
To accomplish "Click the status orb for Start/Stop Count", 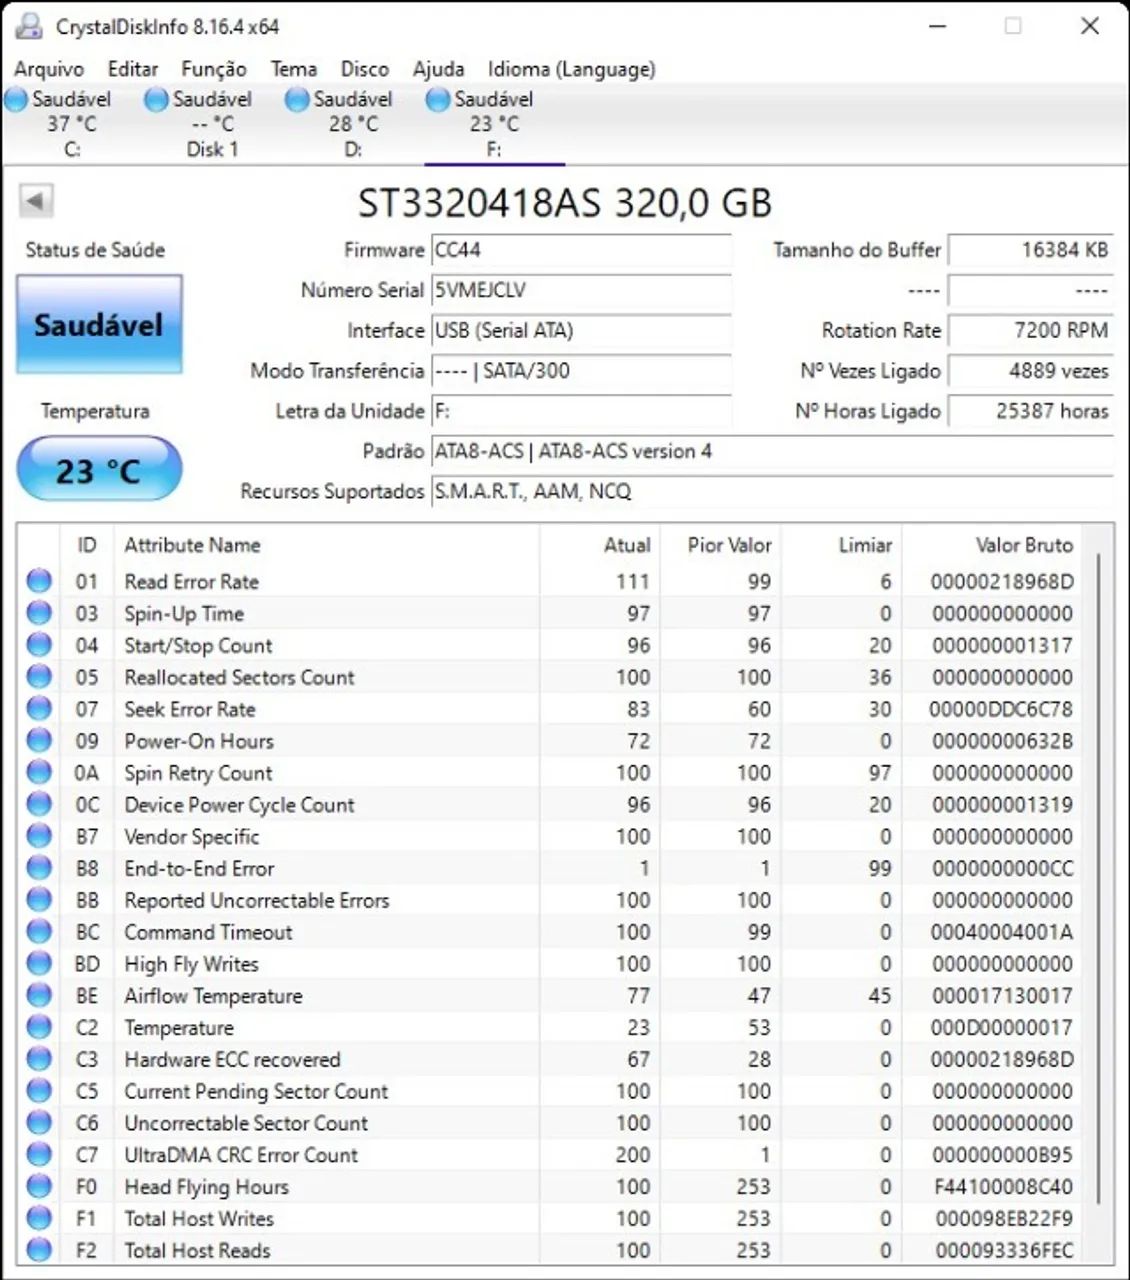I will (x=39, y=645).
